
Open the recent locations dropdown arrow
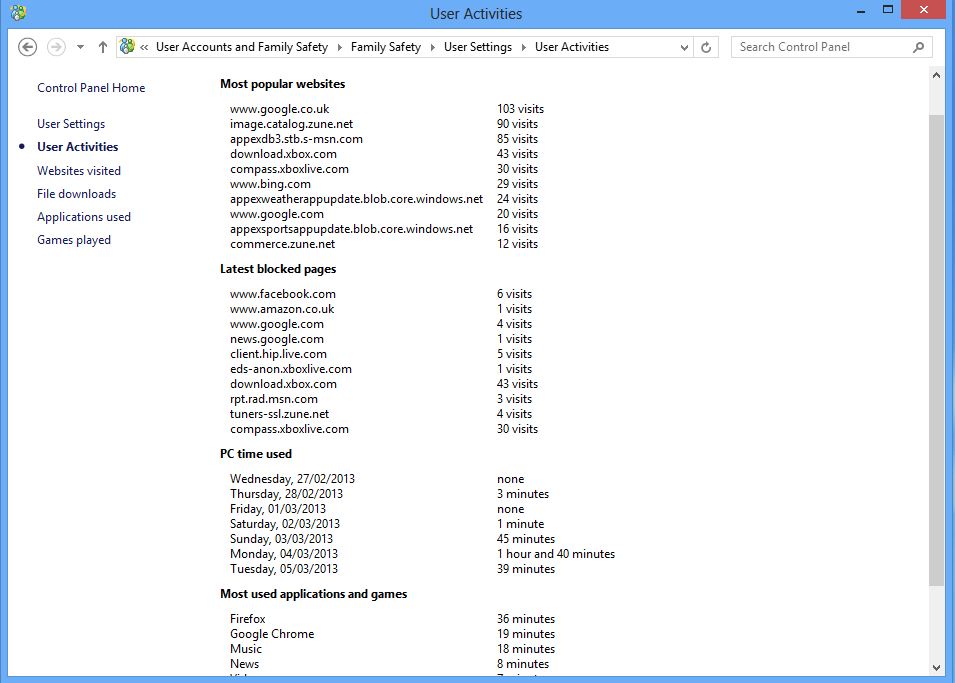click(80, 47)
